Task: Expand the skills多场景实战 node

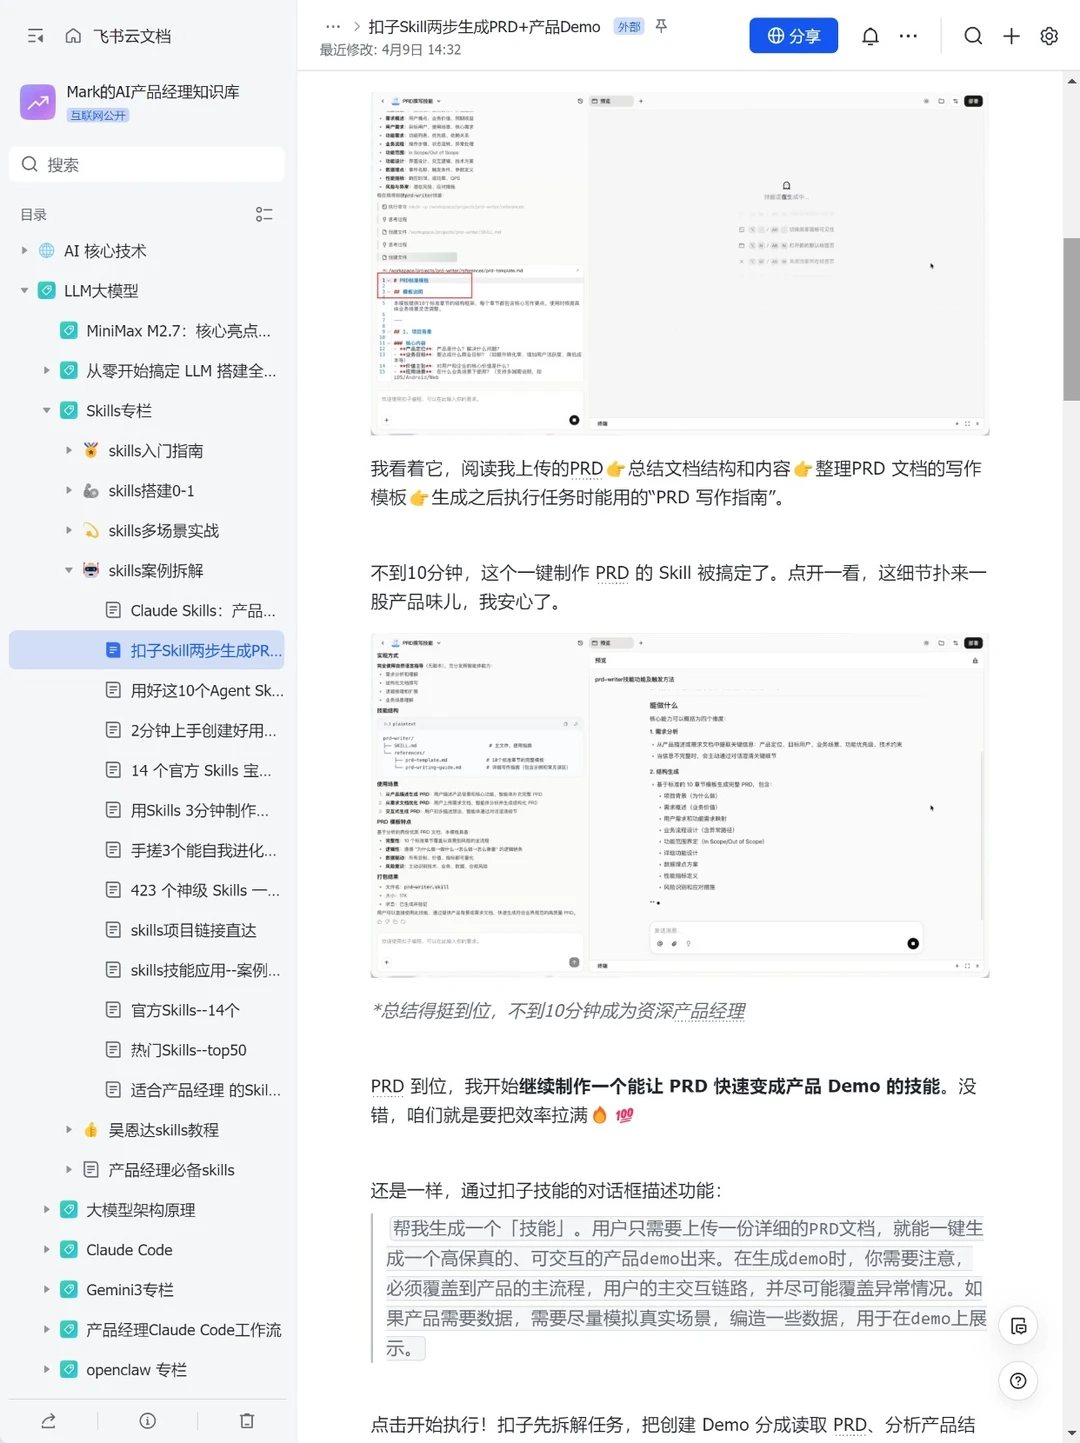Action: (x=68, y=531)
